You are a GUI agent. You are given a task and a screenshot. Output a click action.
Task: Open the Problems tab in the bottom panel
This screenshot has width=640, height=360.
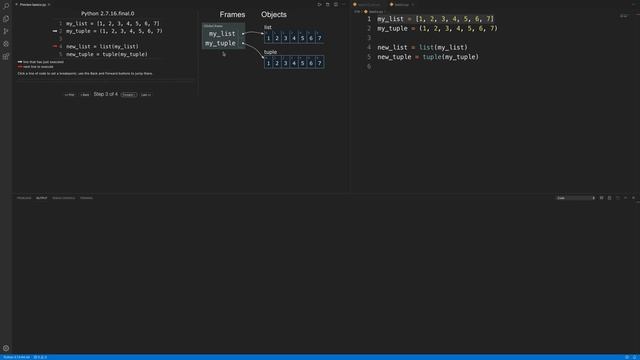(x=24, y=198)
